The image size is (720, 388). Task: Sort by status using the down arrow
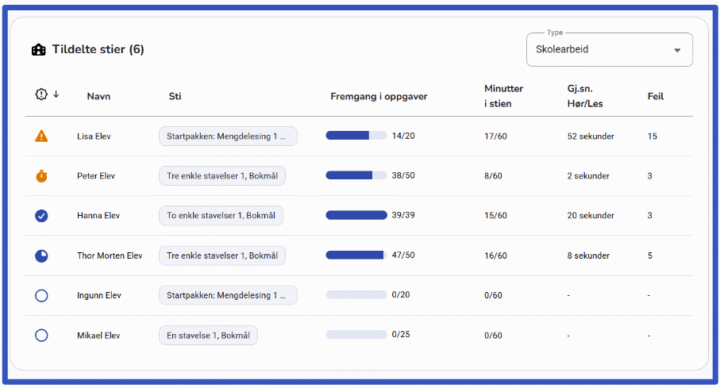coord(56,95)
